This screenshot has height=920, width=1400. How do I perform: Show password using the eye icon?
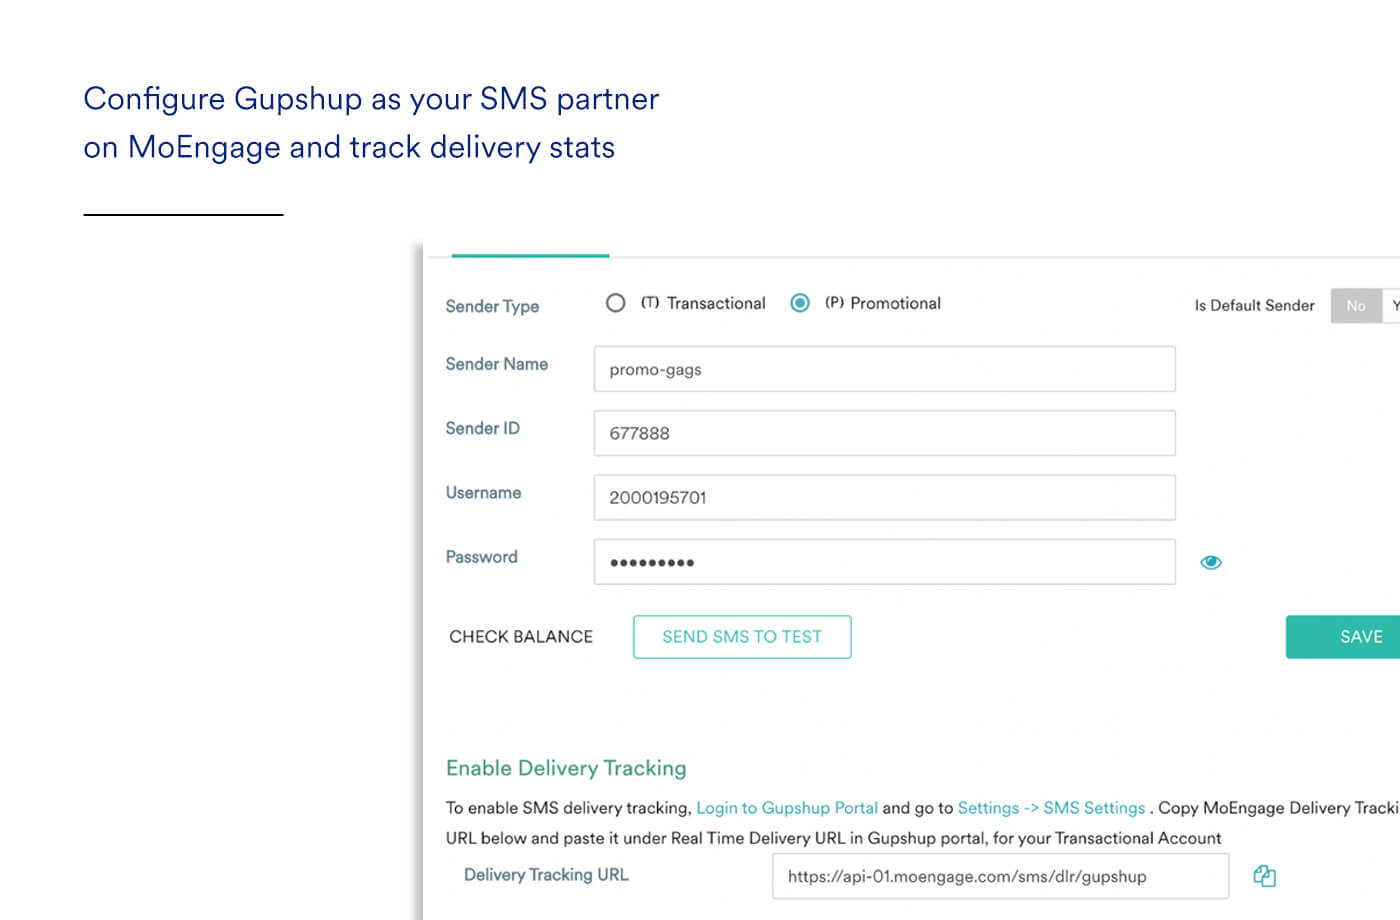click(1211, 562)
